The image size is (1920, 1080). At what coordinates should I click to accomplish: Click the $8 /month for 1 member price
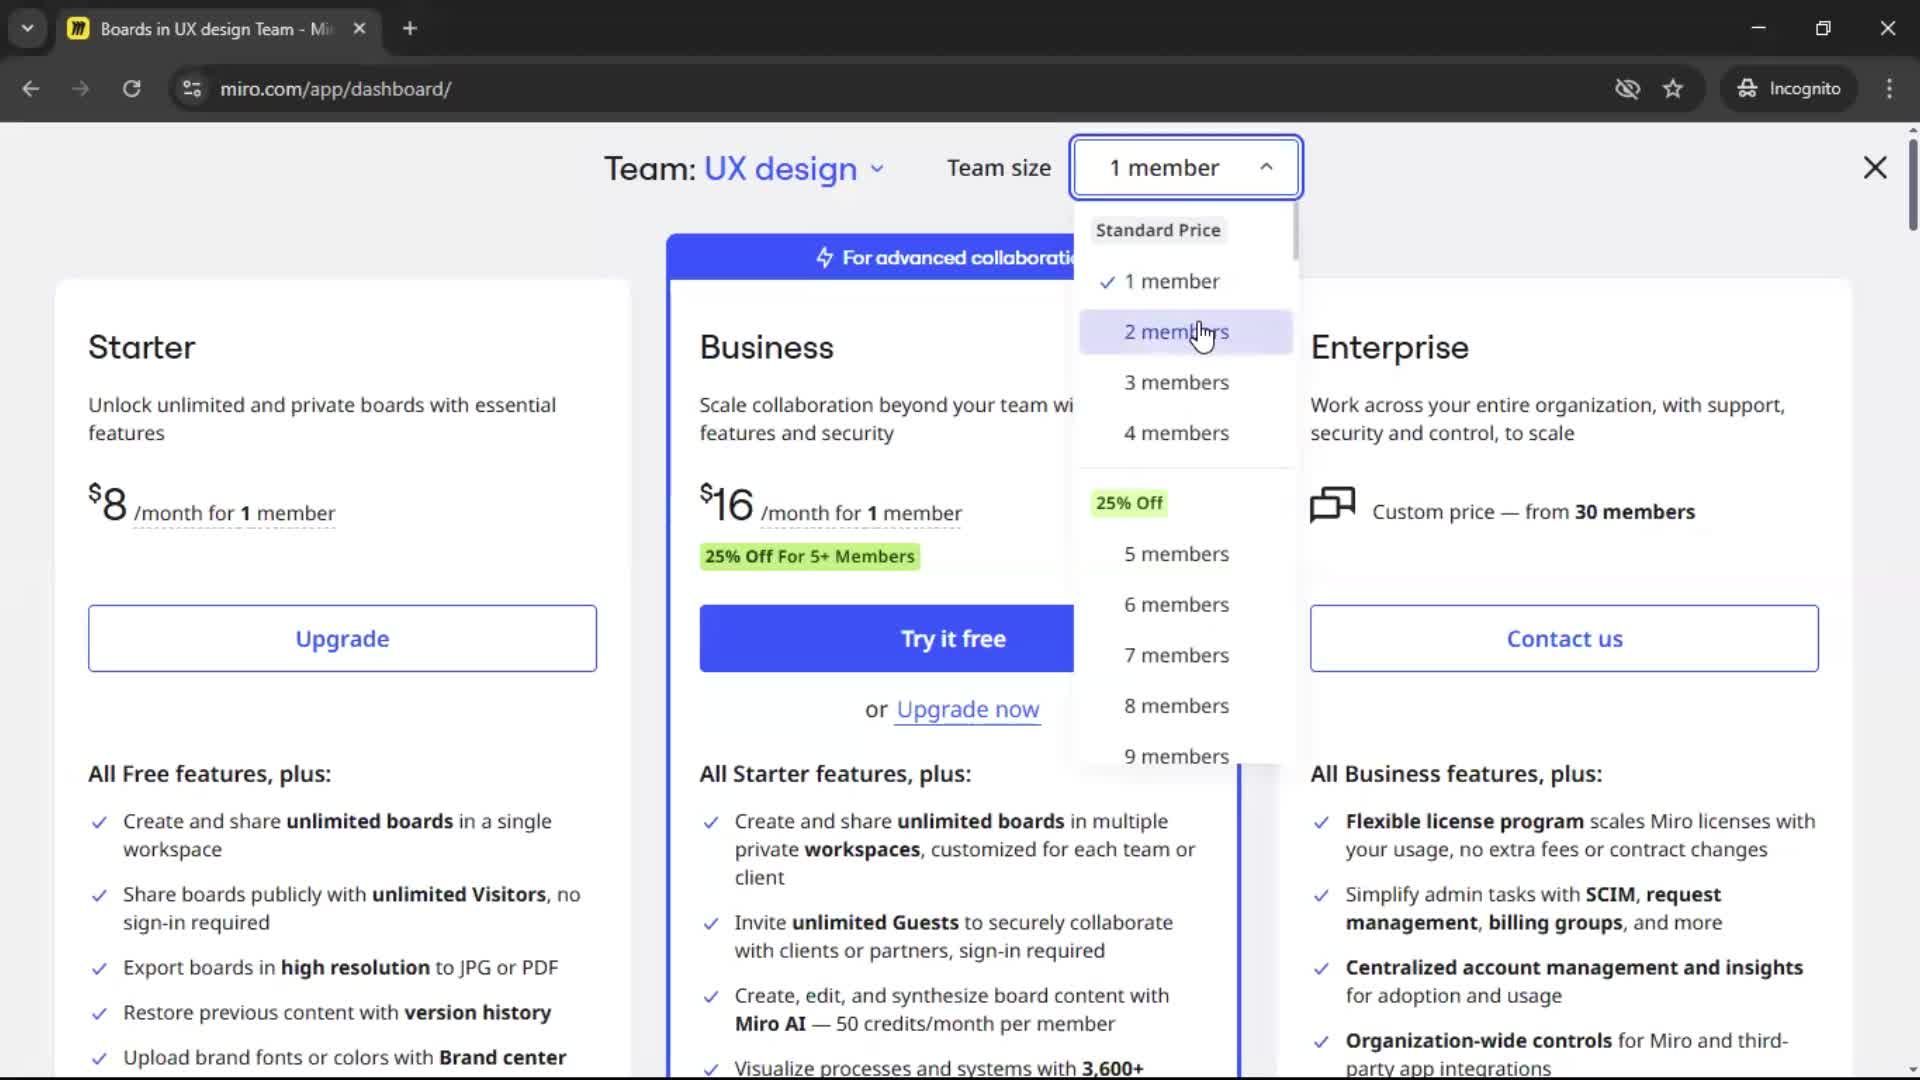tap(212, 503)
